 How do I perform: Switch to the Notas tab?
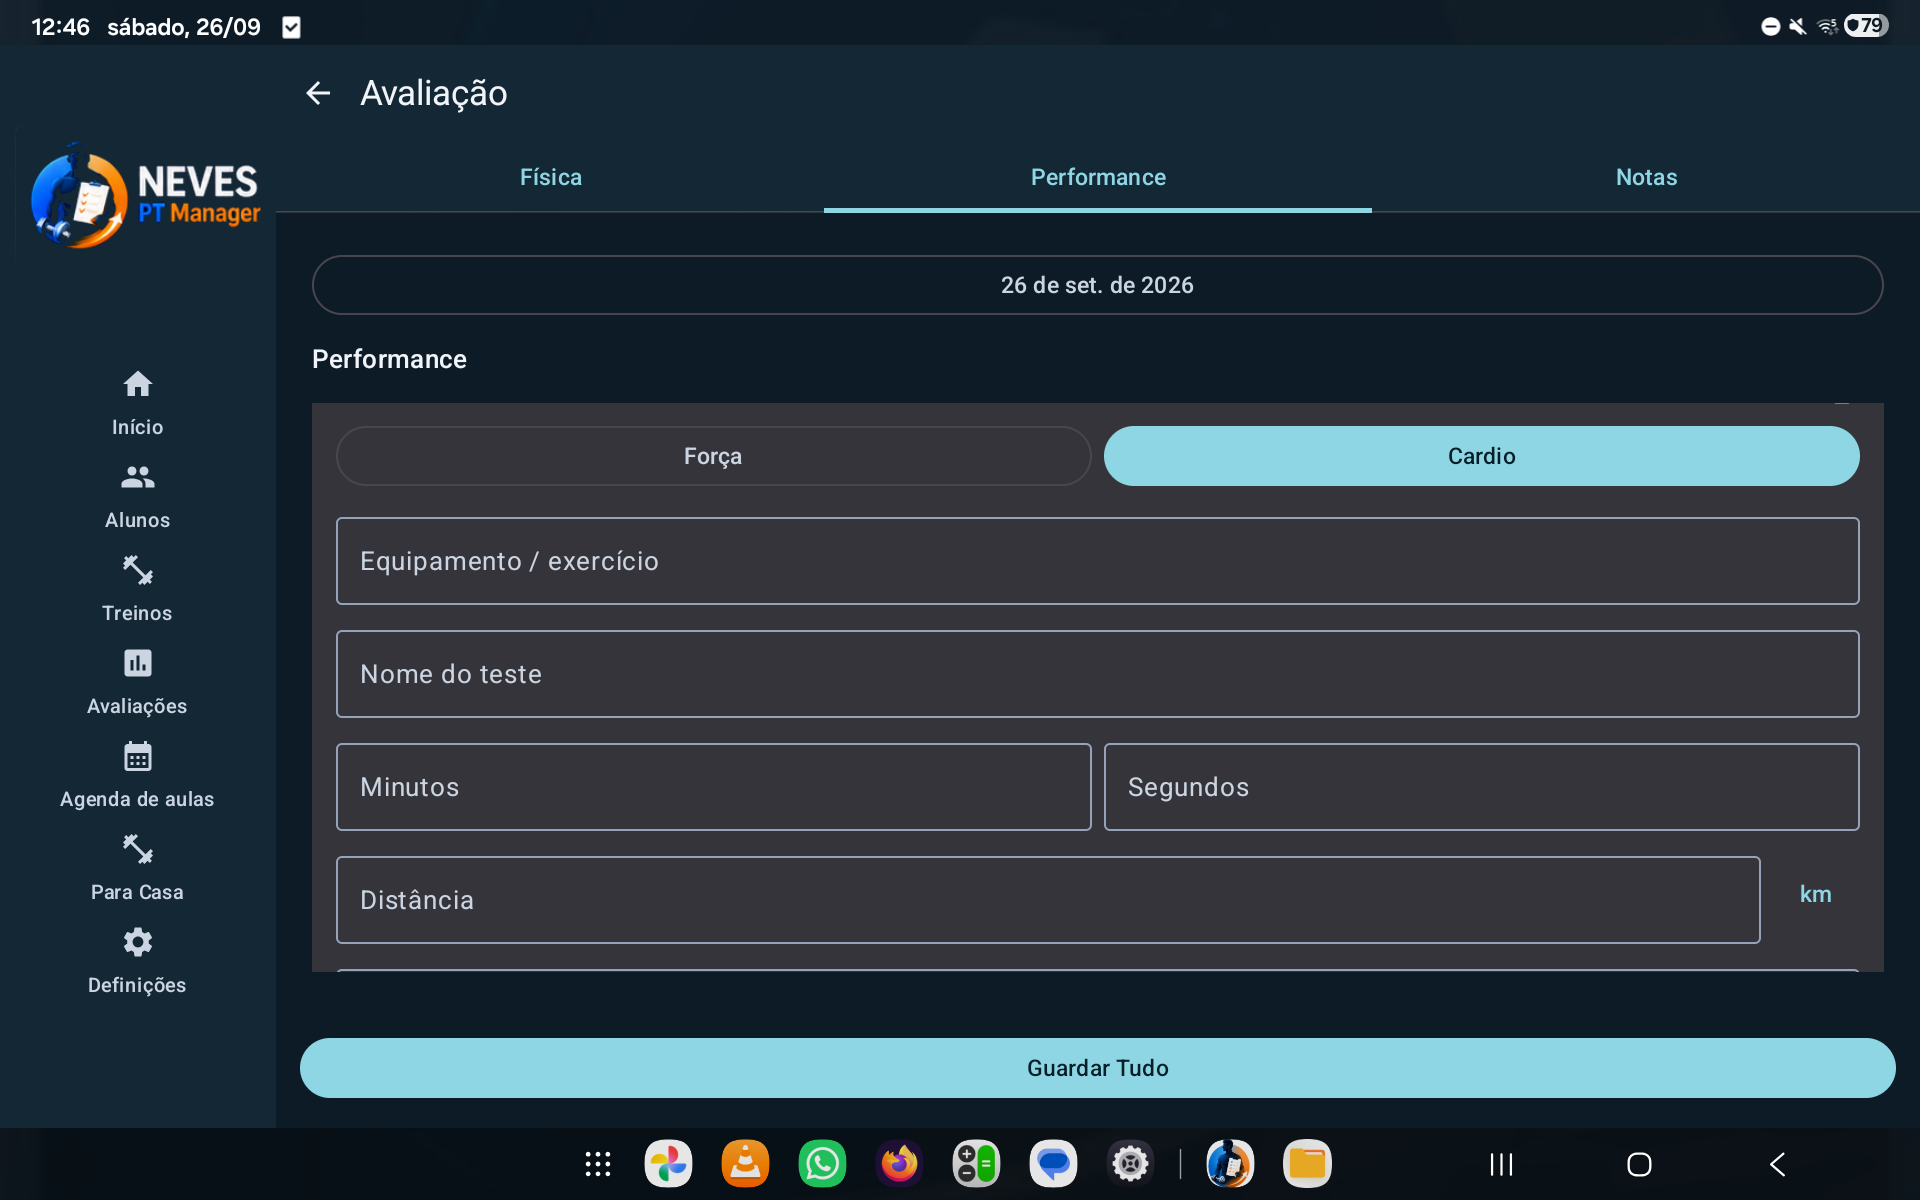point(1646,177)
